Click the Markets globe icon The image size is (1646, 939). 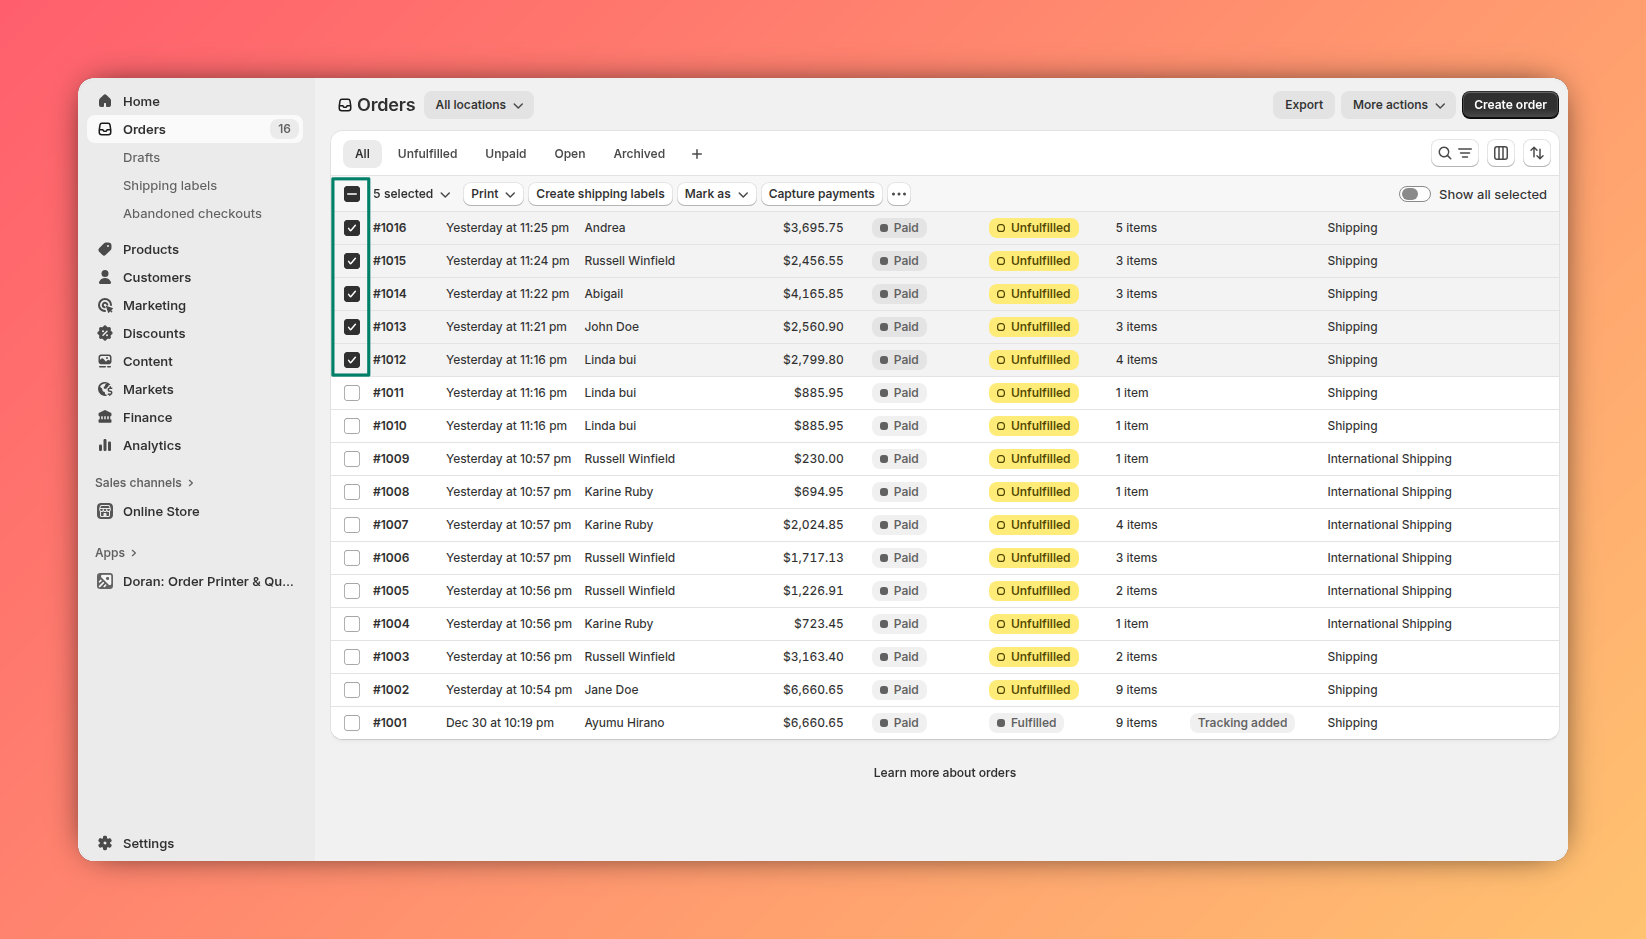pyautogui.click(x=105, y=389)
